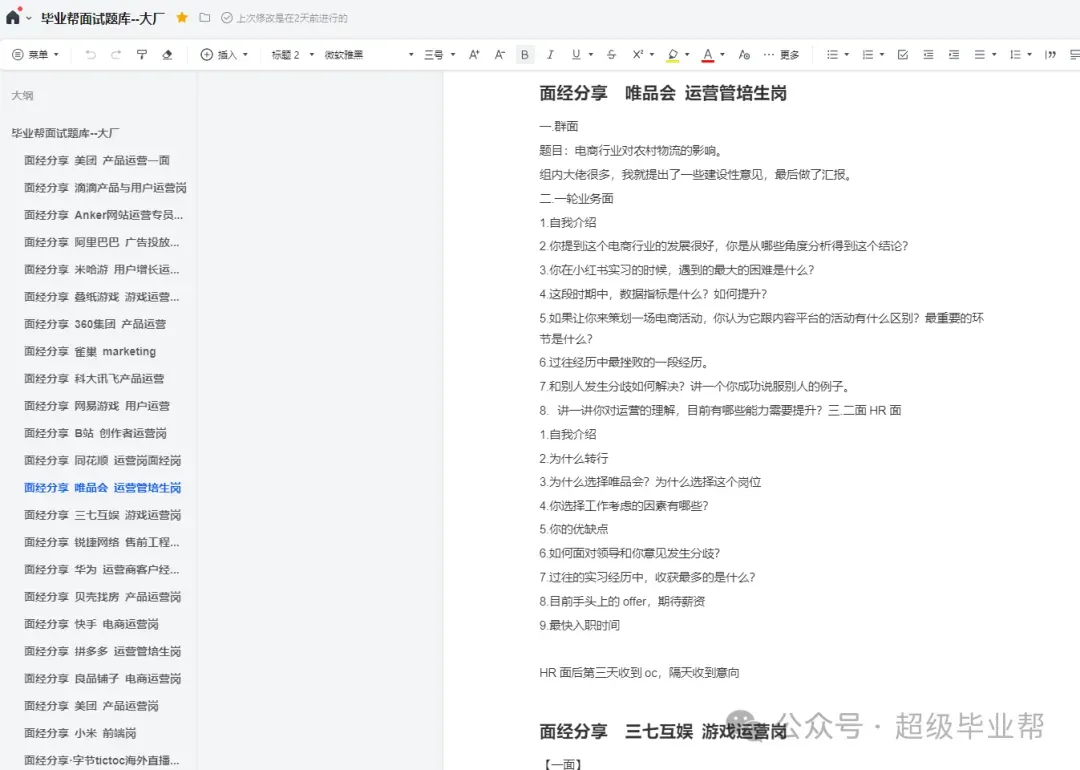Jump to 雀巢 marketing in outline
This screenshot has height=770, width=1080.
(x=90, y=351)
